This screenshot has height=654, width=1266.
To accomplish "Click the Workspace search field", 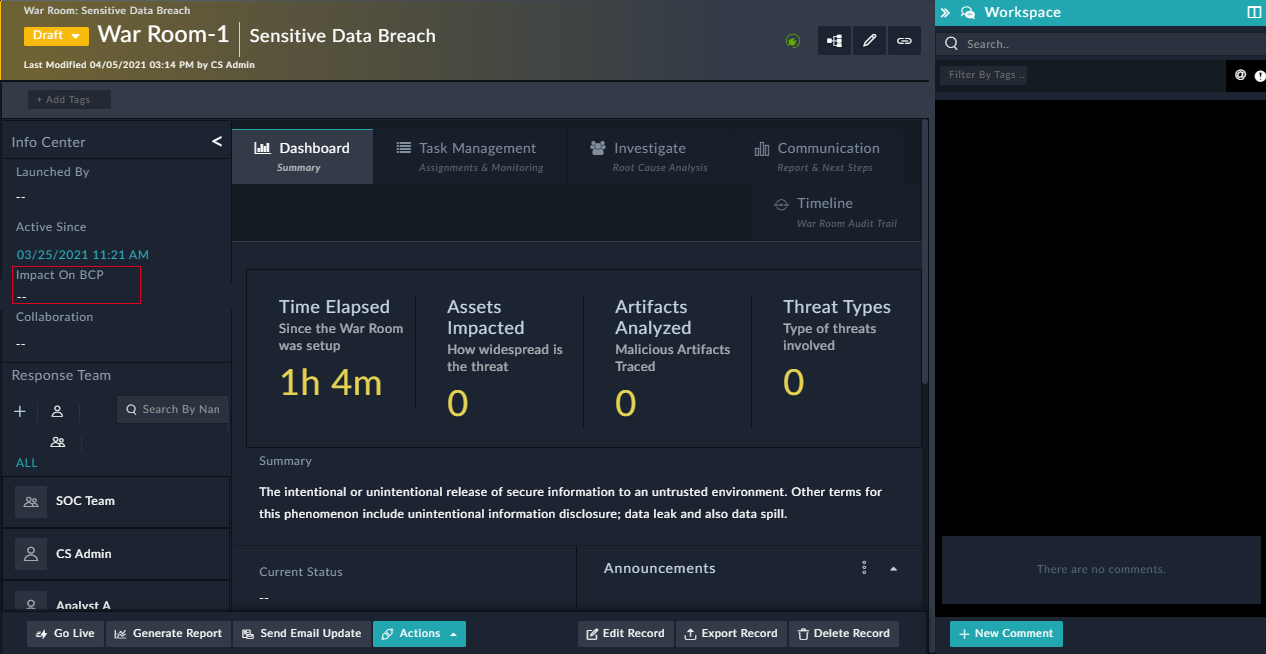I will pyautogui.click(x=1100, y=44).
